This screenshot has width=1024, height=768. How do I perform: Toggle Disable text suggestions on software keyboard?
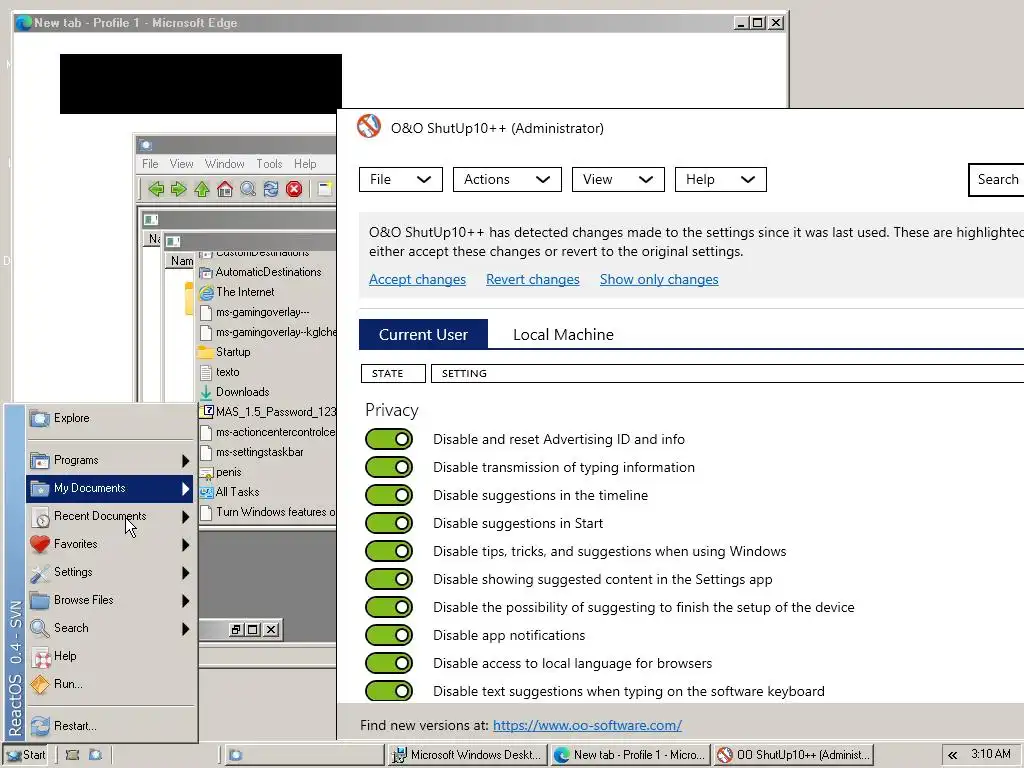[x=389, y=691]
